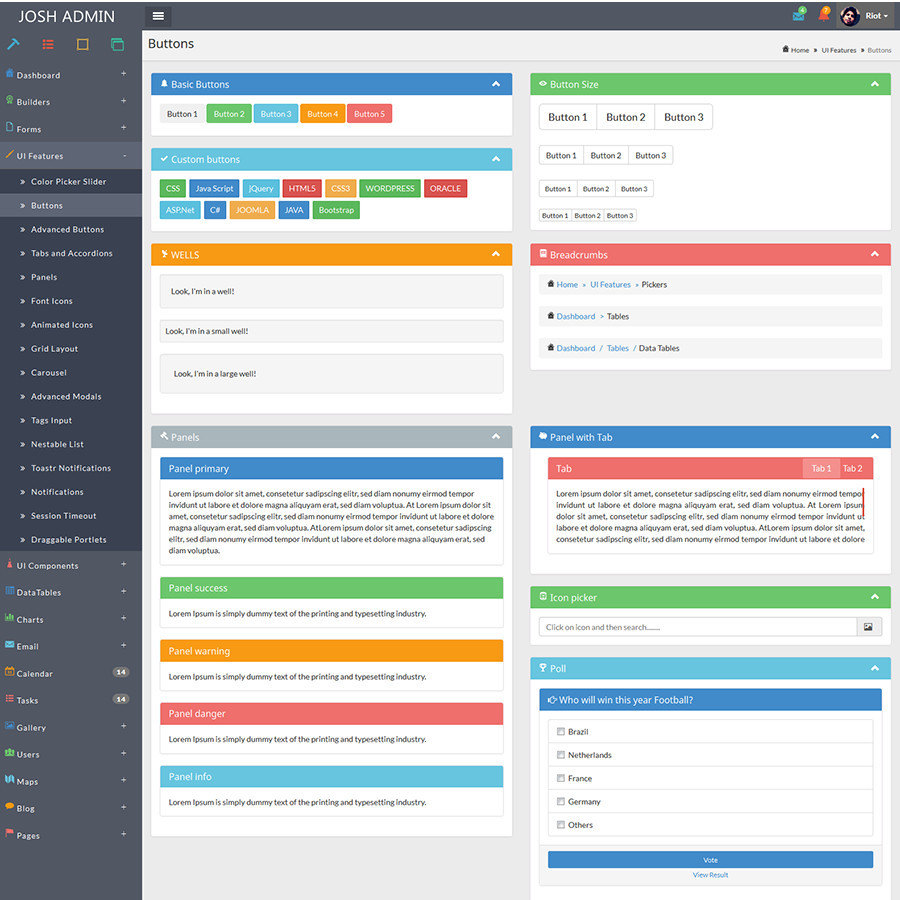
Task: Click the image icon beside the icon picker field
Action: pos(869,626)
